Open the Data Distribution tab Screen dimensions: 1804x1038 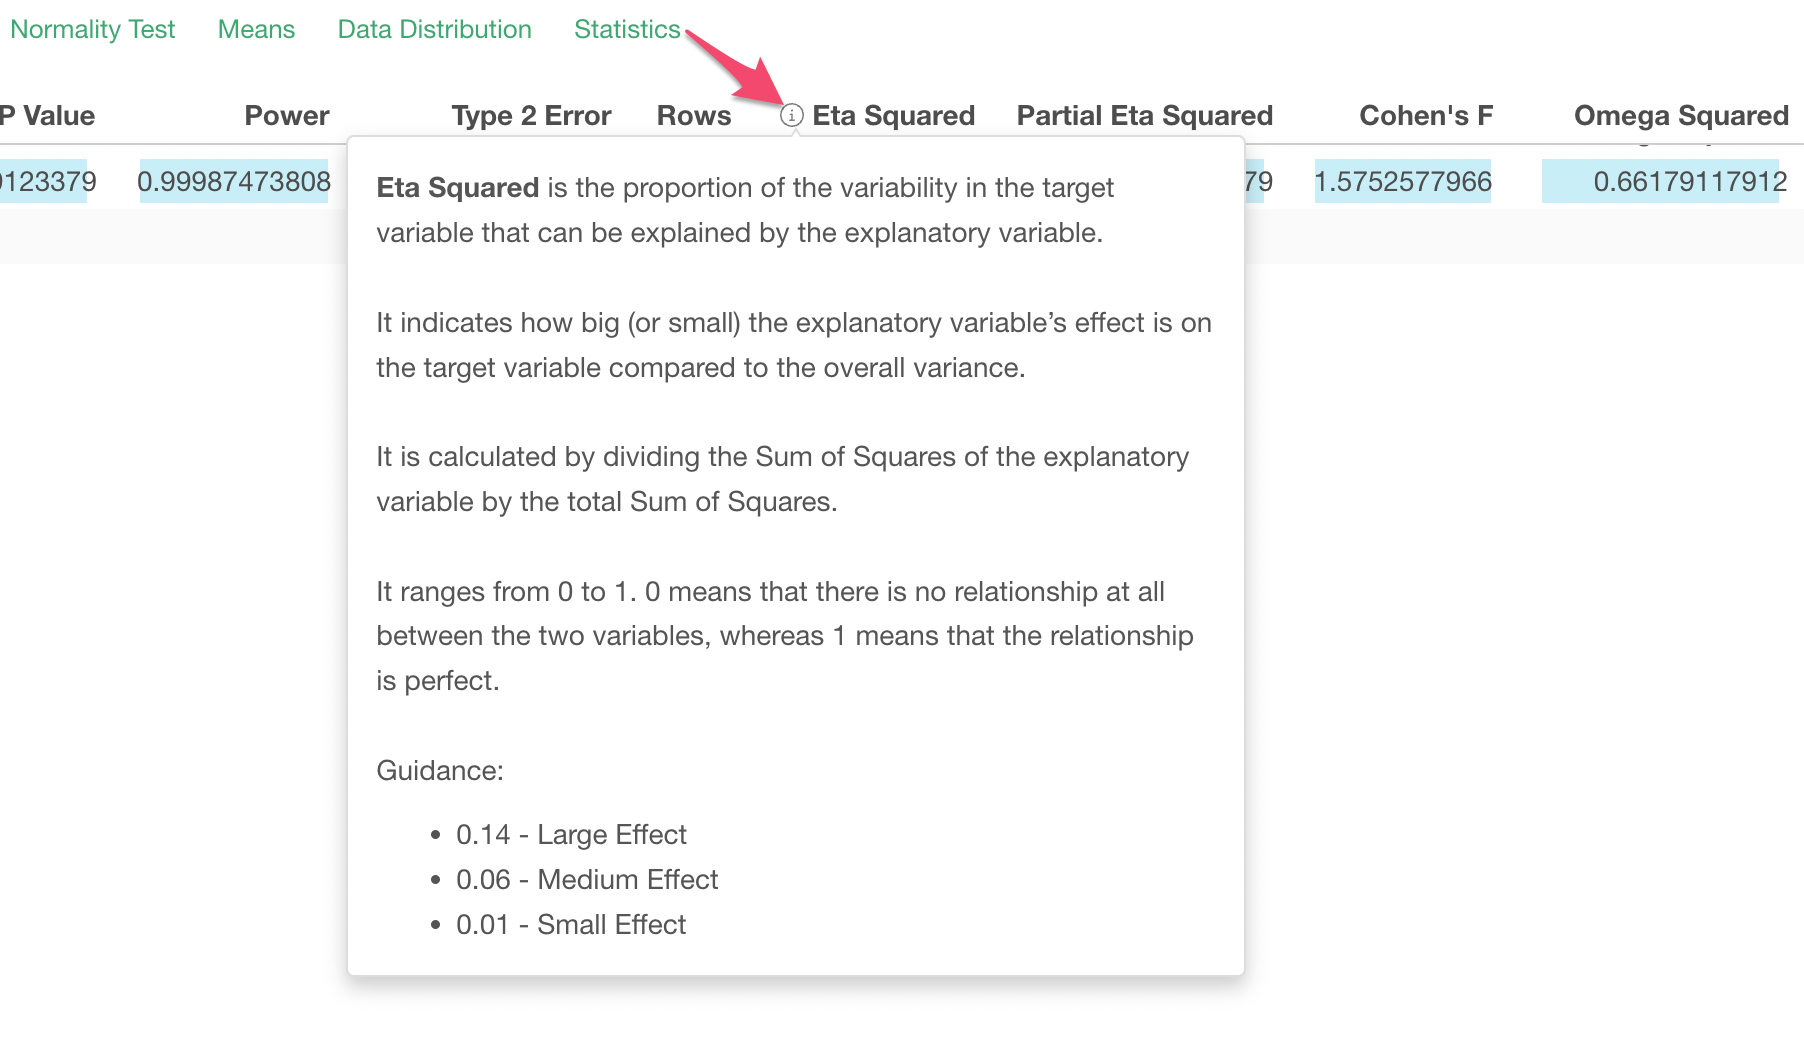[x=434, y=29]
